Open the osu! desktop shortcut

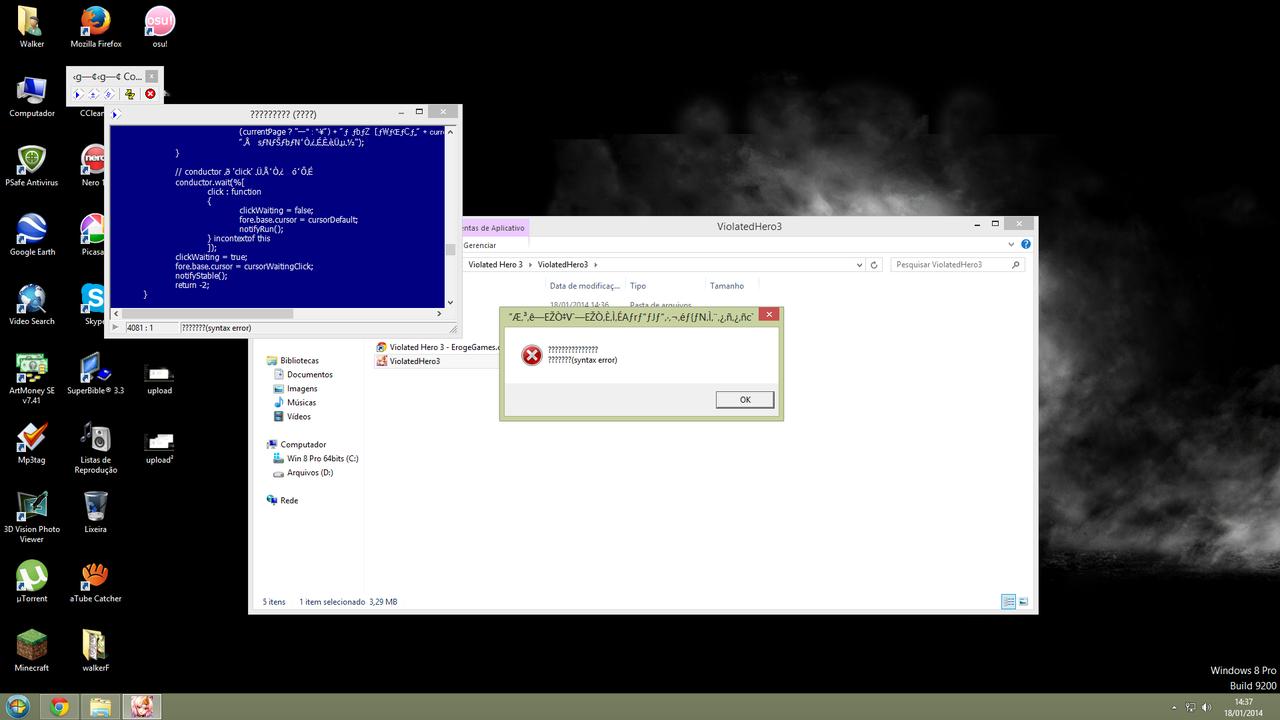159,27
